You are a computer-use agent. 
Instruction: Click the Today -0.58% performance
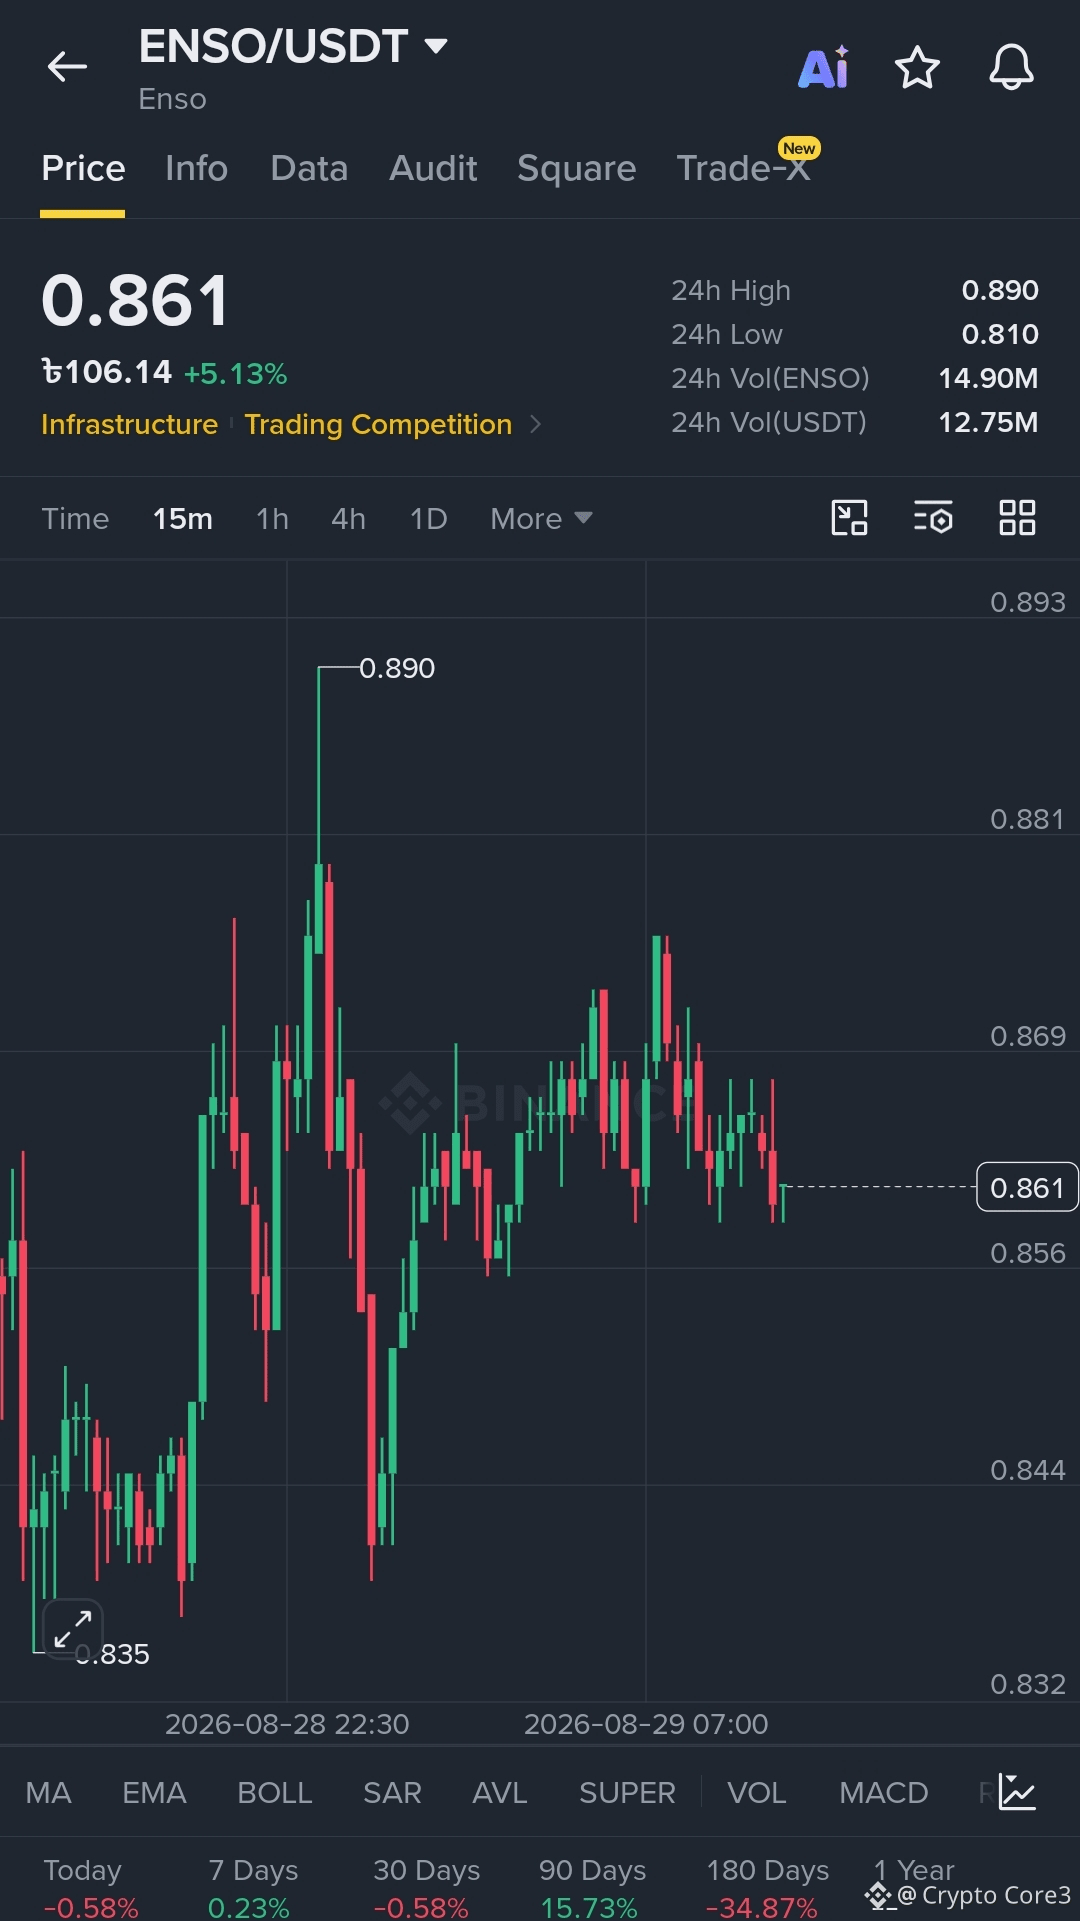pyautogui.click(x=90, y=1888)
